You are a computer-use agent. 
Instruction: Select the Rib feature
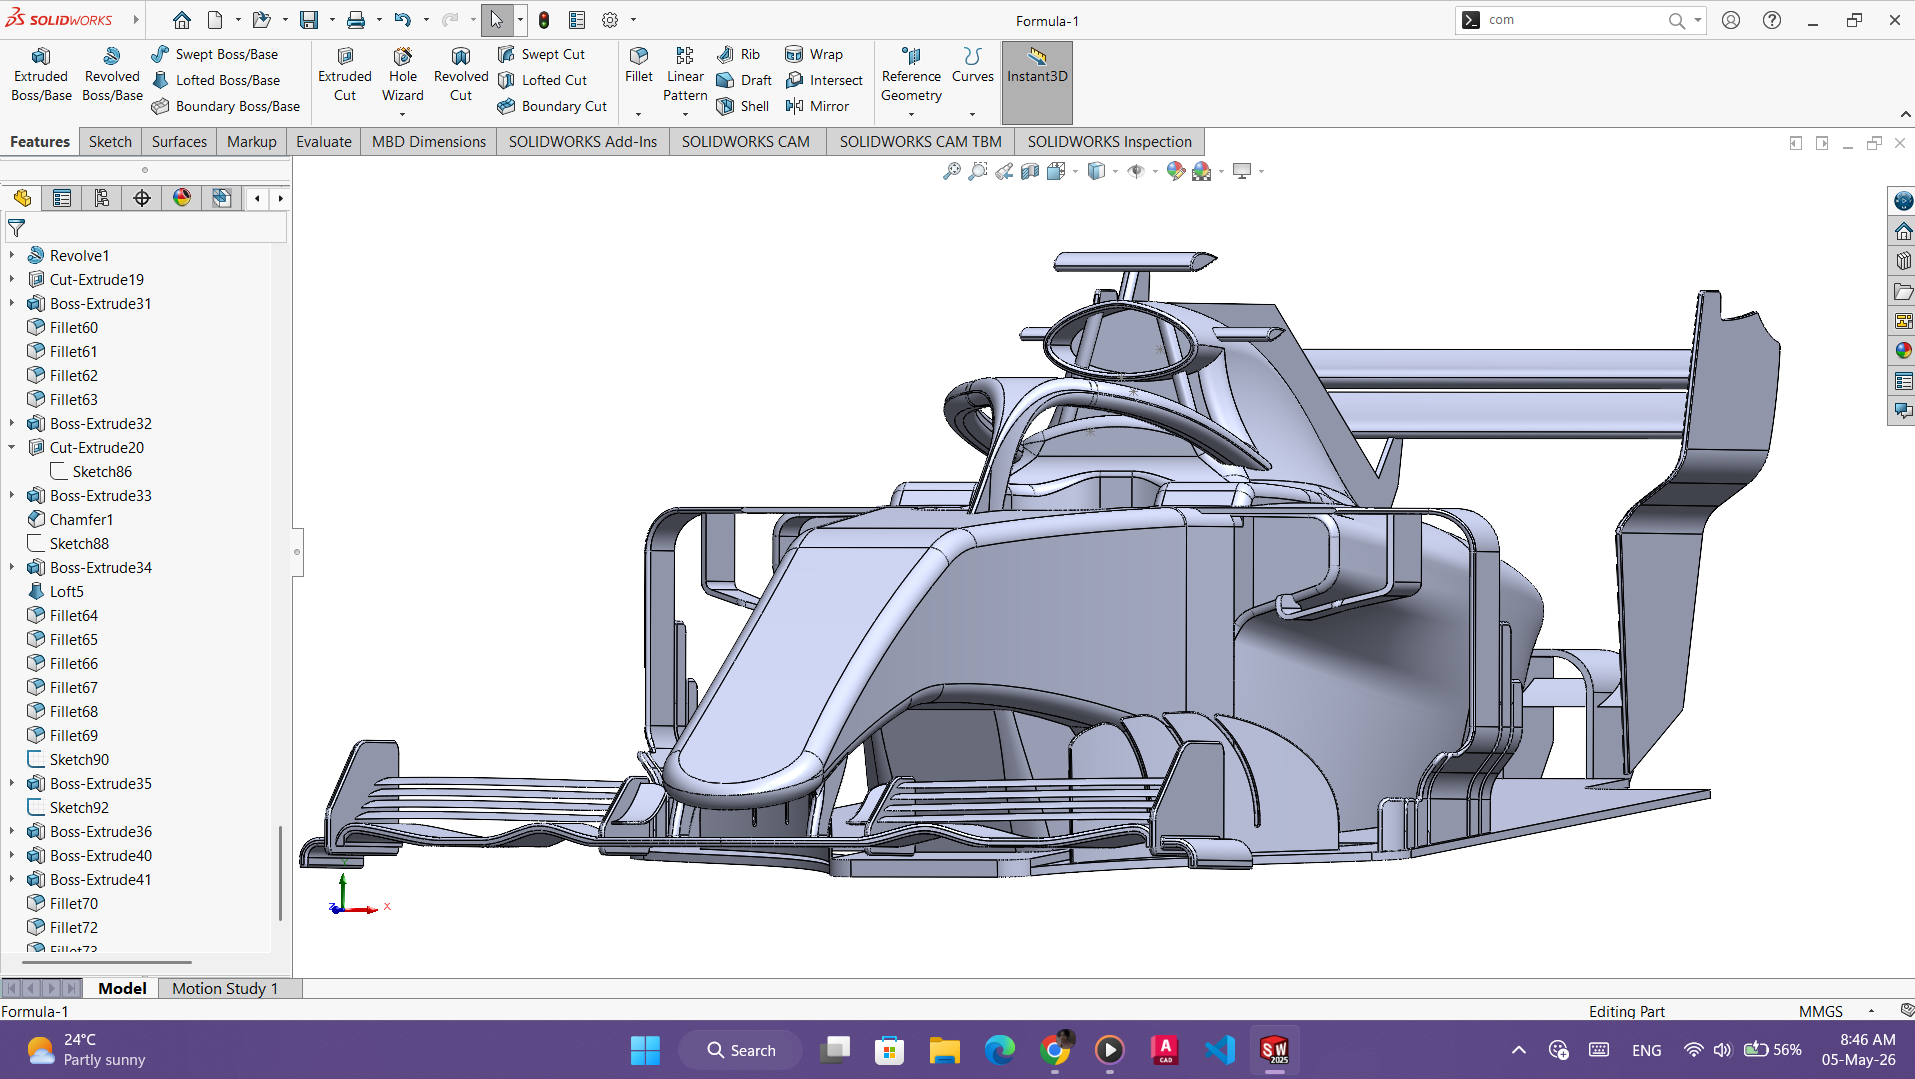739,54
